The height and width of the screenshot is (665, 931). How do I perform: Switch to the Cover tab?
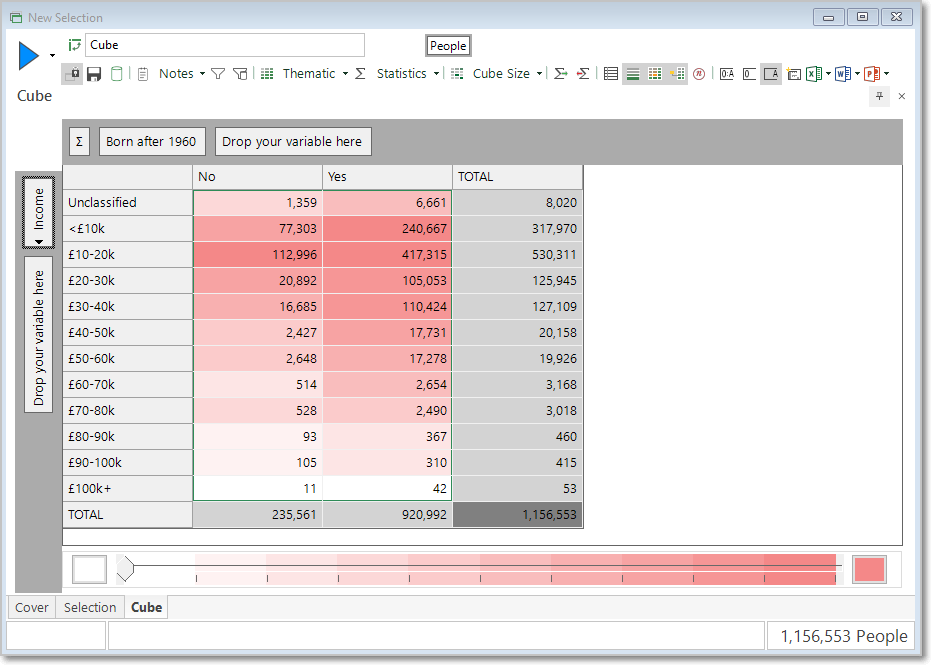(31, 607)
